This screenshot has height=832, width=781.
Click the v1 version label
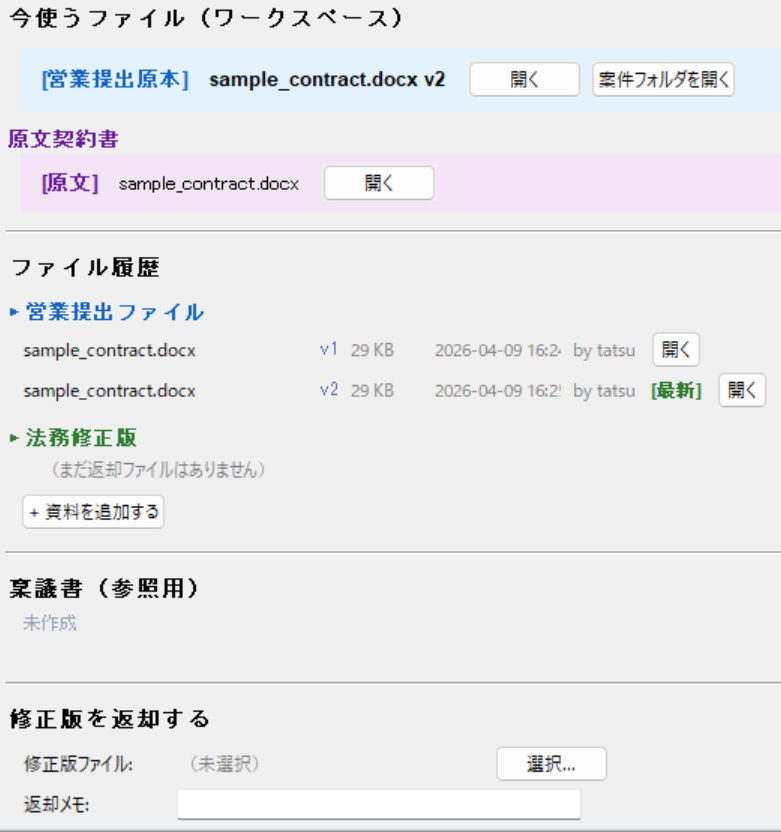pos(329,350)
